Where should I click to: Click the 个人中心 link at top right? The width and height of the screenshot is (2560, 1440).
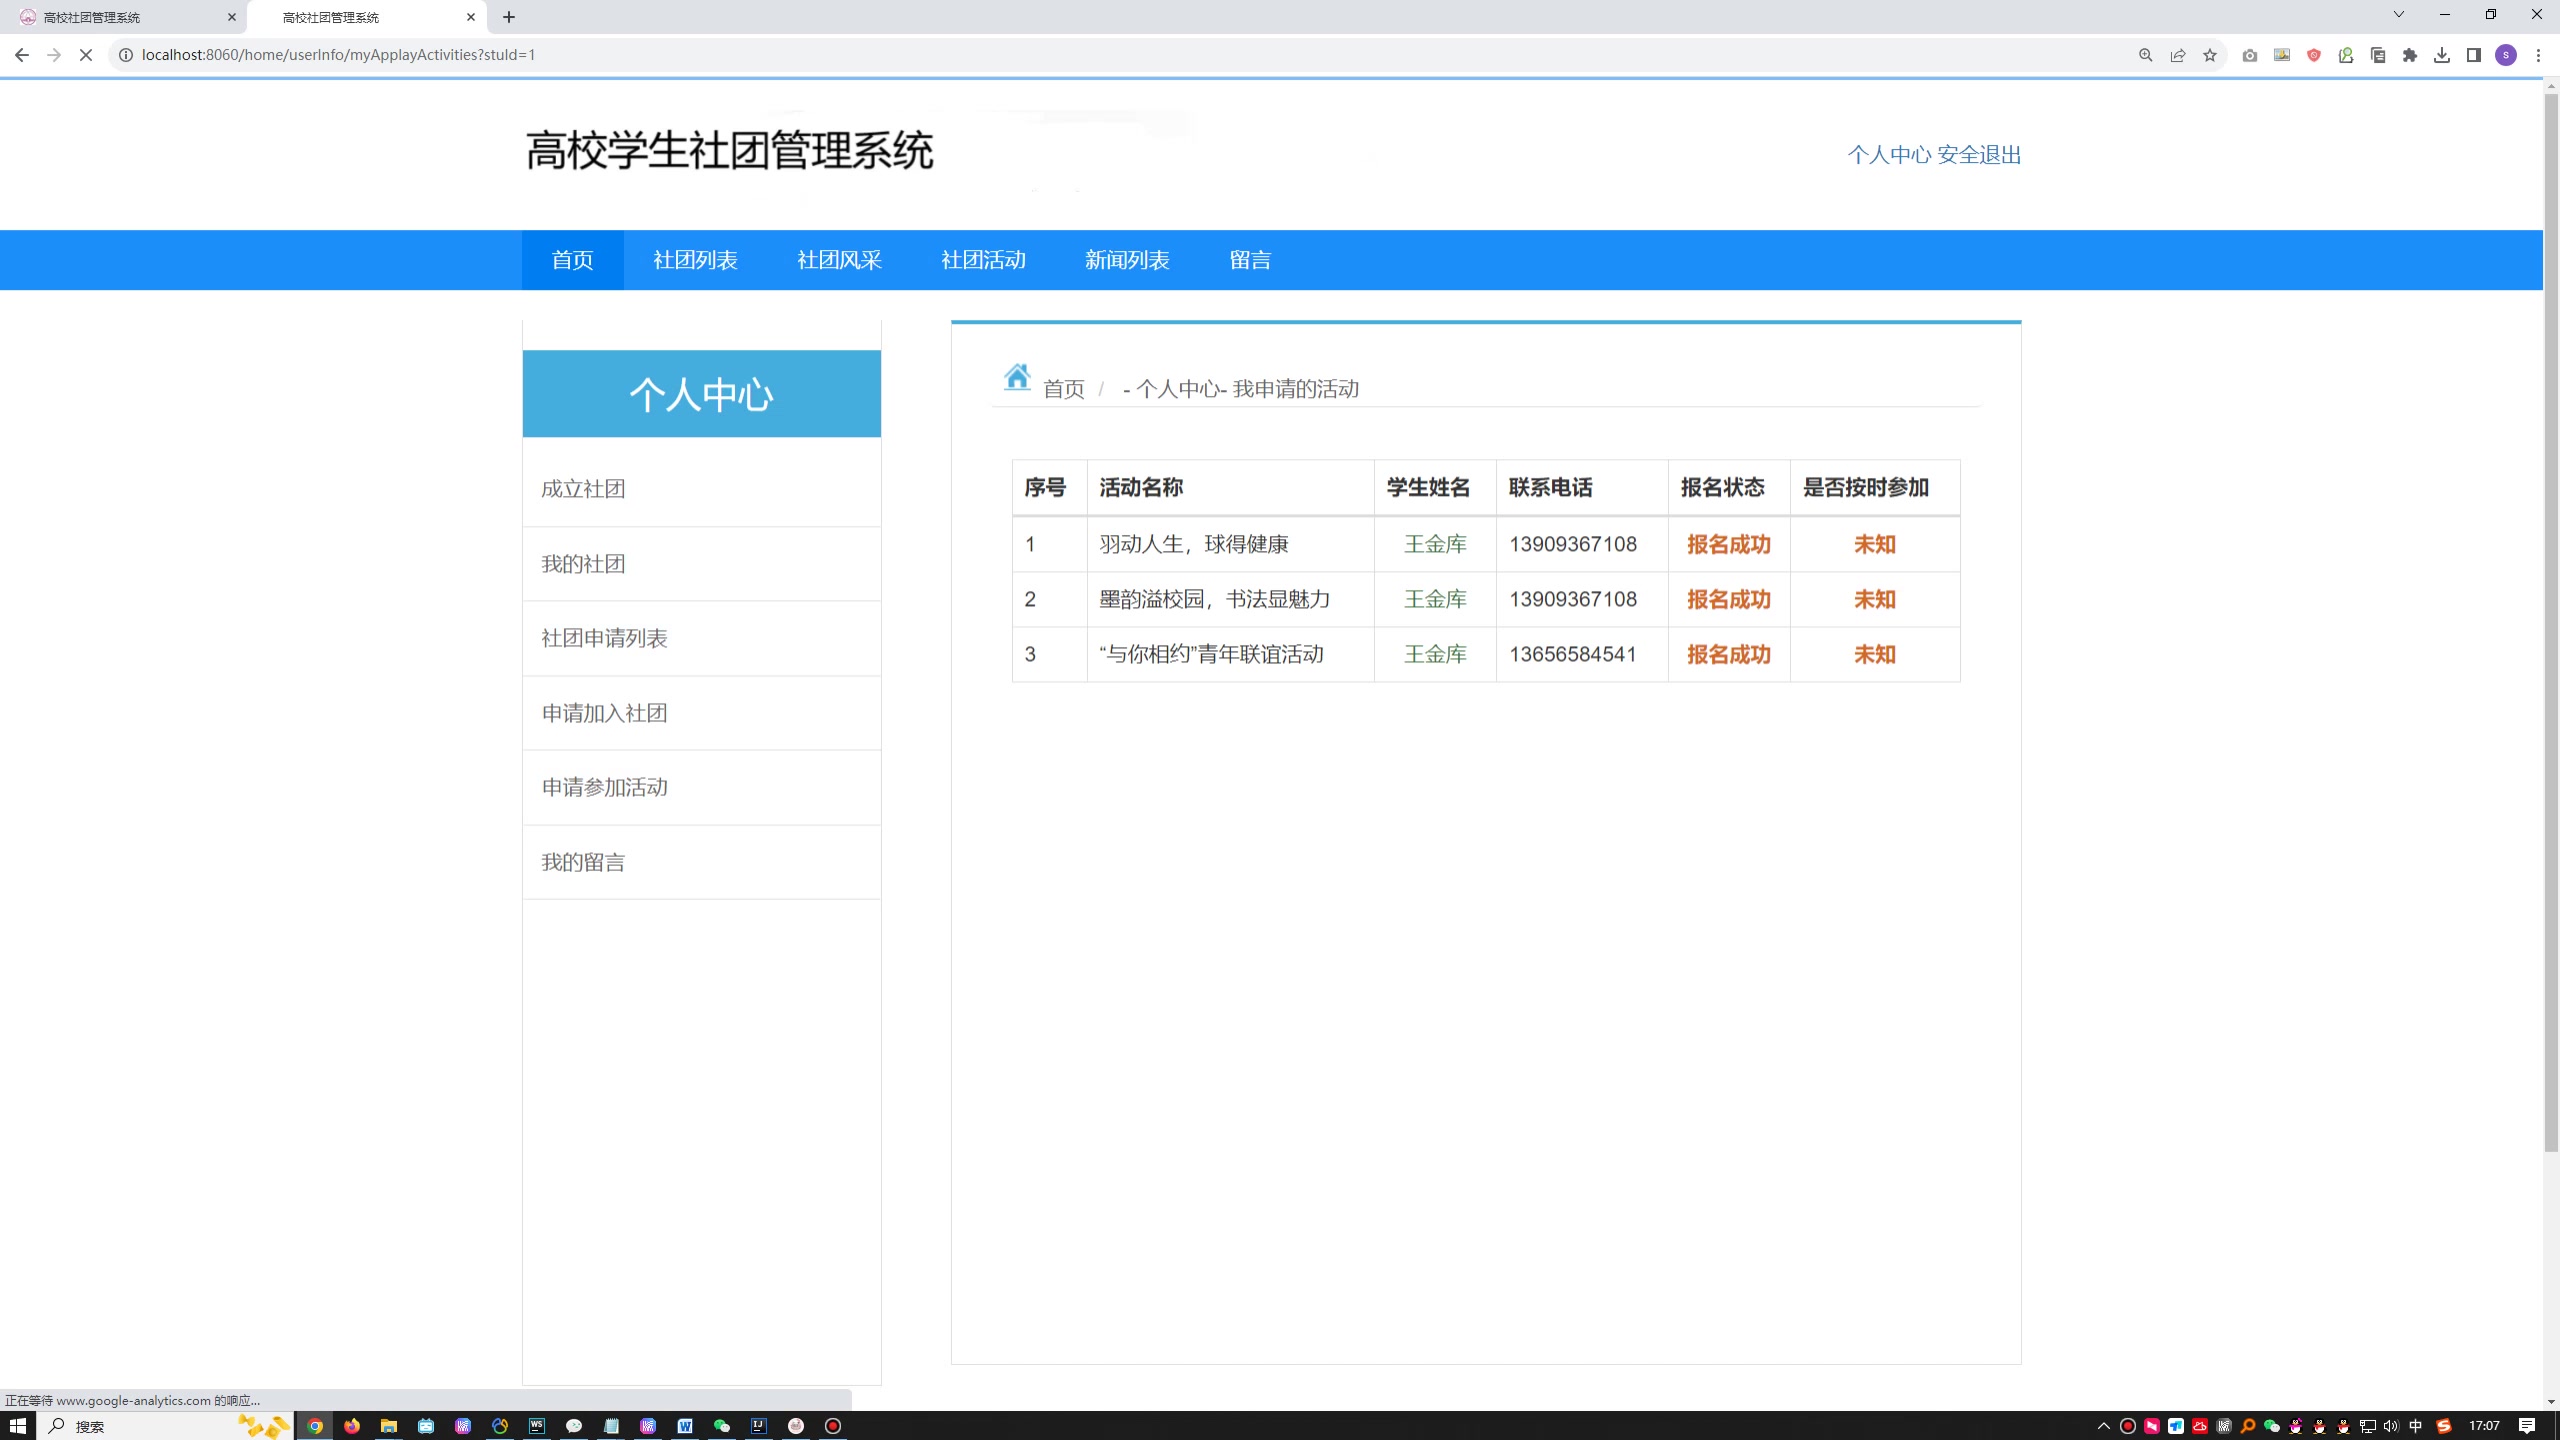pyautogui.click(x=1889, y=155)
